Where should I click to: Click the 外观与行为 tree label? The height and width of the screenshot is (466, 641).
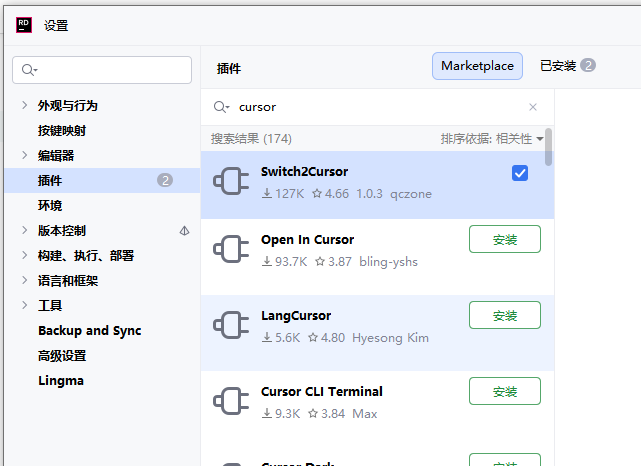point(68,105)
